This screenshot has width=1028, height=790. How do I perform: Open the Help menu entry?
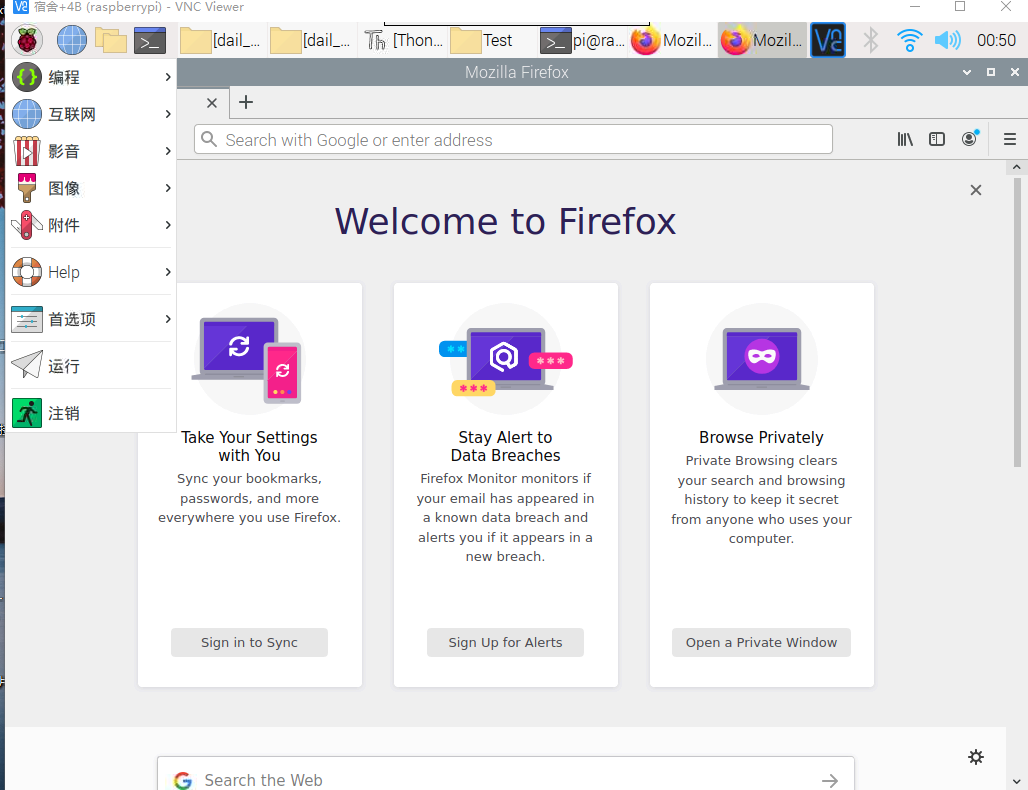(91, 272)
